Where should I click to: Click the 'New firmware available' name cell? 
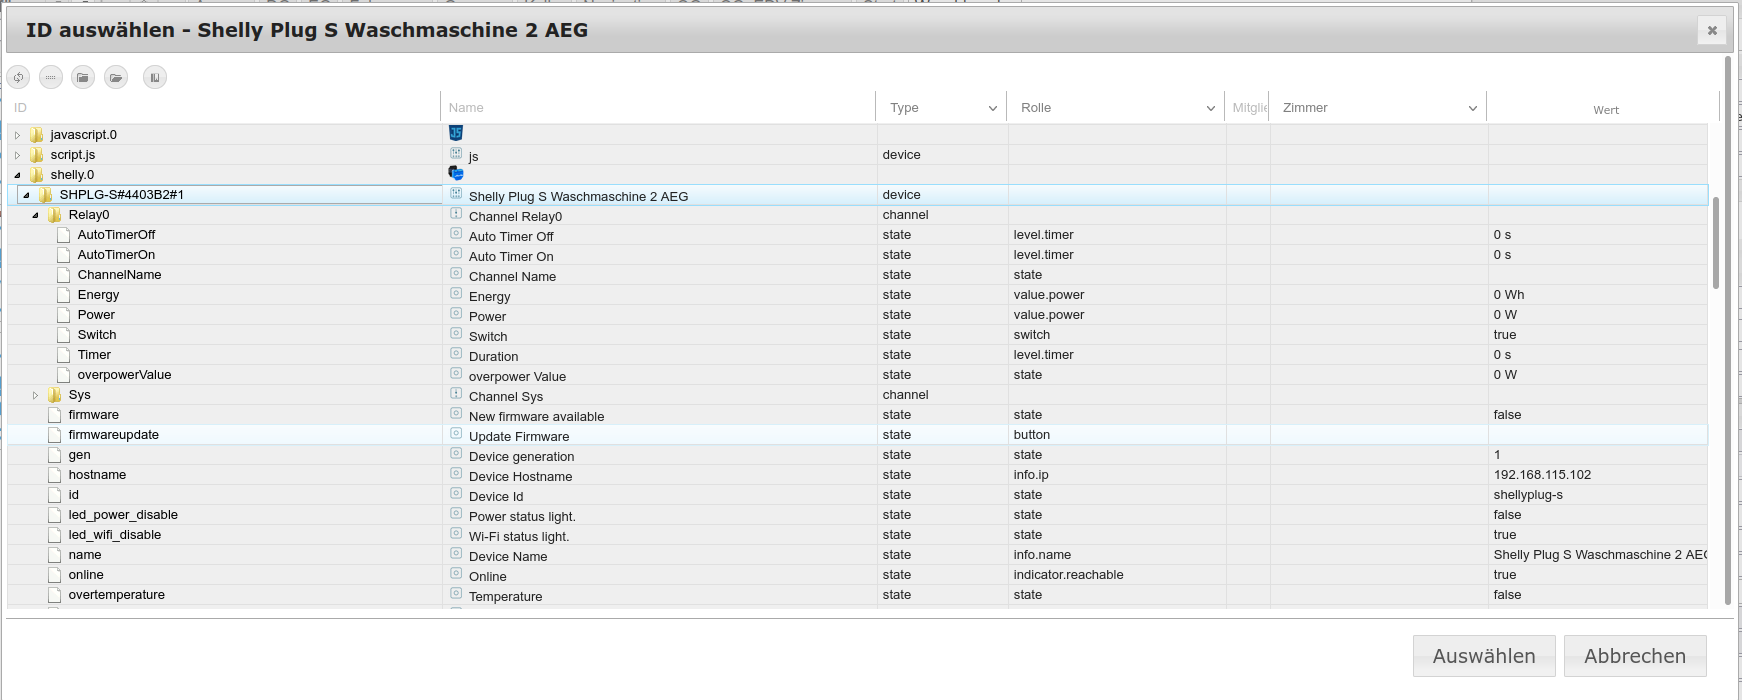pyautogui.click(x=659, y=415)
